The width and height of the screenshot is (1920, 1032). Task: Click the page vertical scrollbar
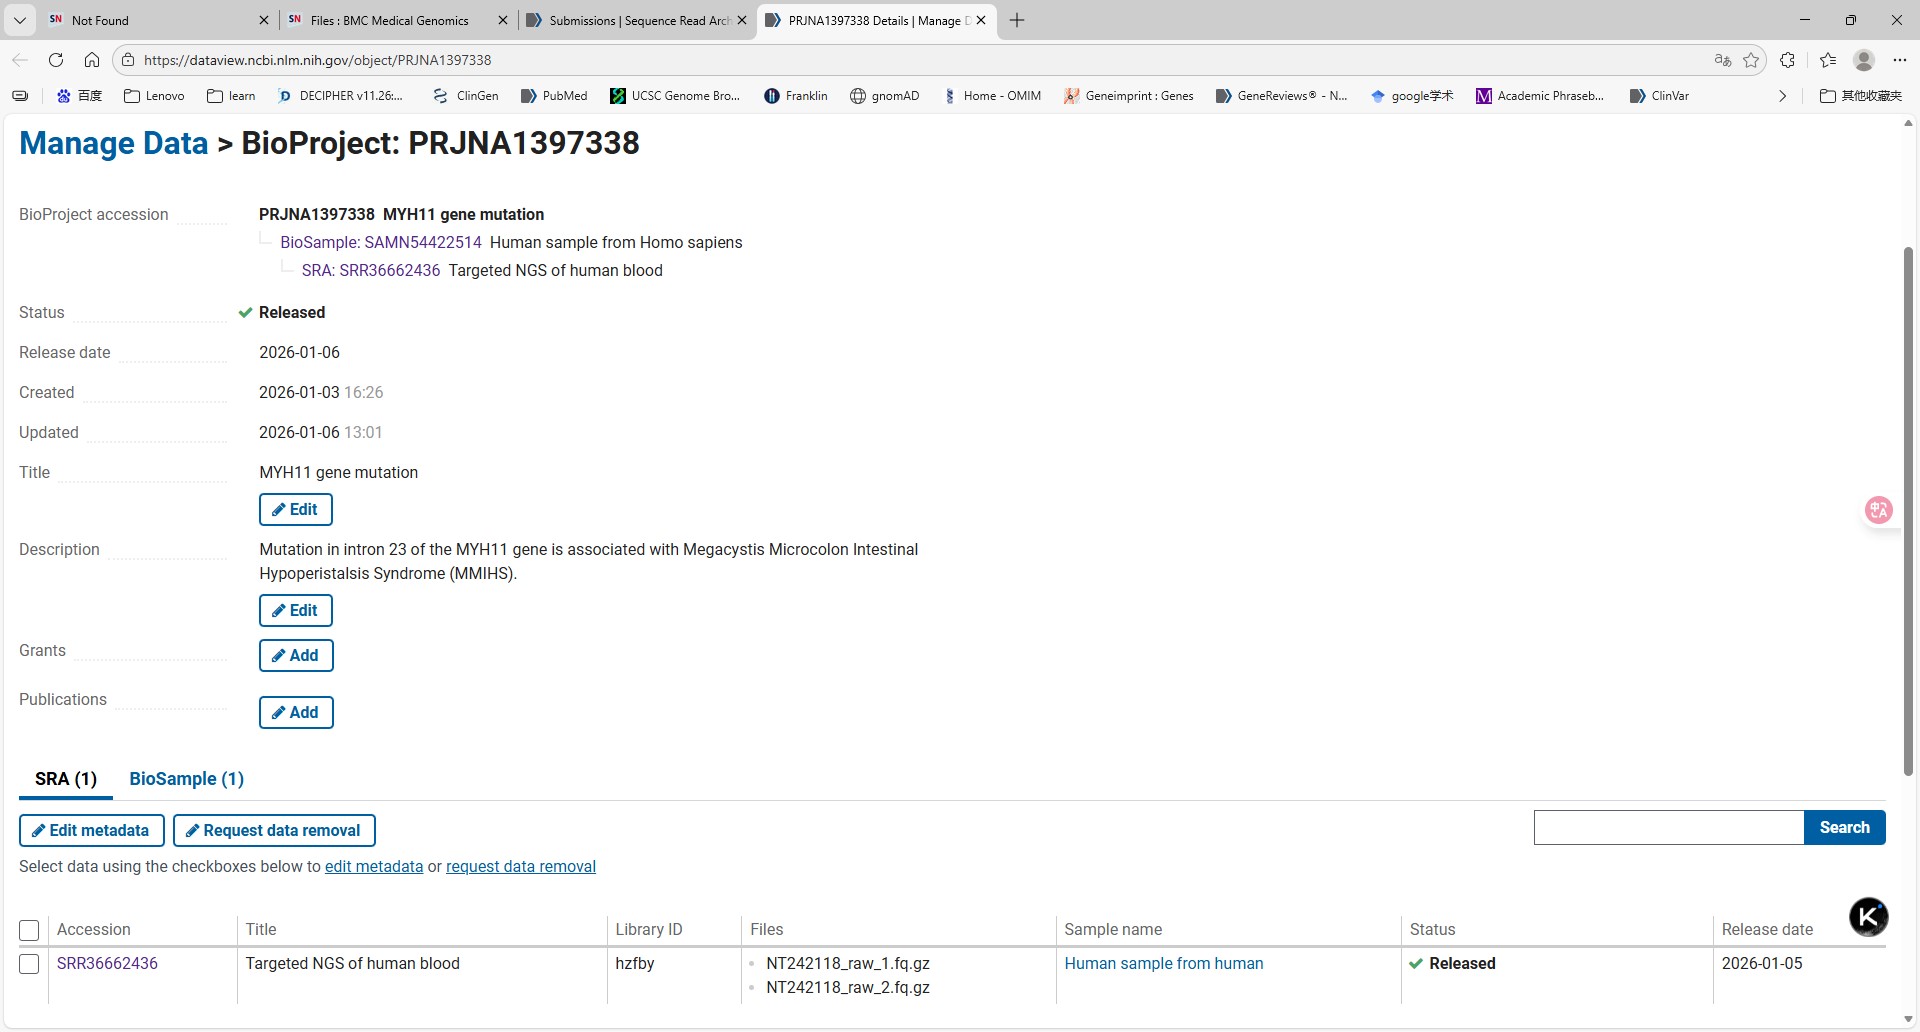click(1908, 510)
